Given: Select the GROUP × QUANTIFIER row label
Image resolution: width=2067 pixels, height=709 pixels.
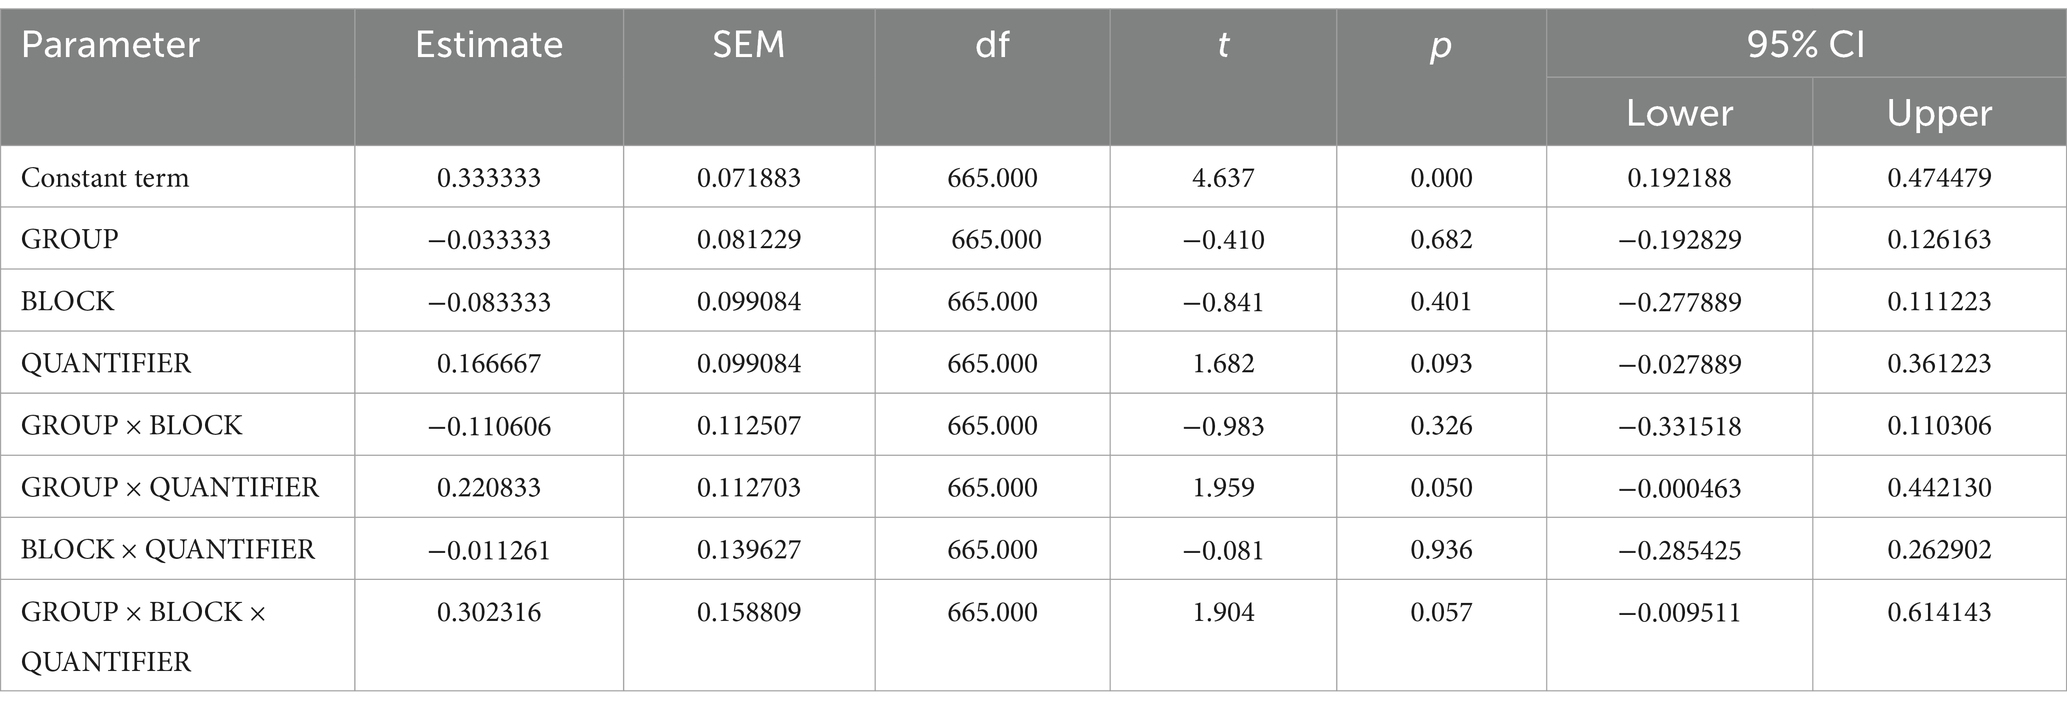Looking at the screenshot, I should pos(170,488).
